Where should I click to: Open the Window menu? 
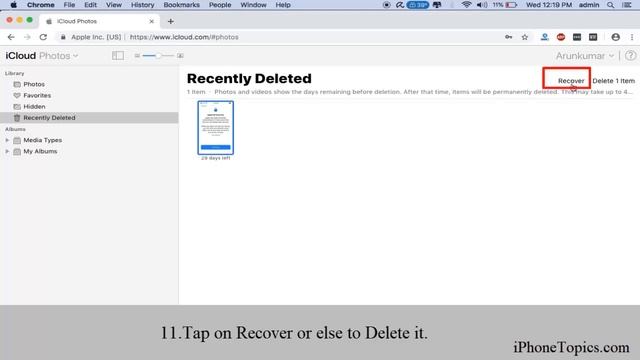pyautogui.click(x=253, y=5)
